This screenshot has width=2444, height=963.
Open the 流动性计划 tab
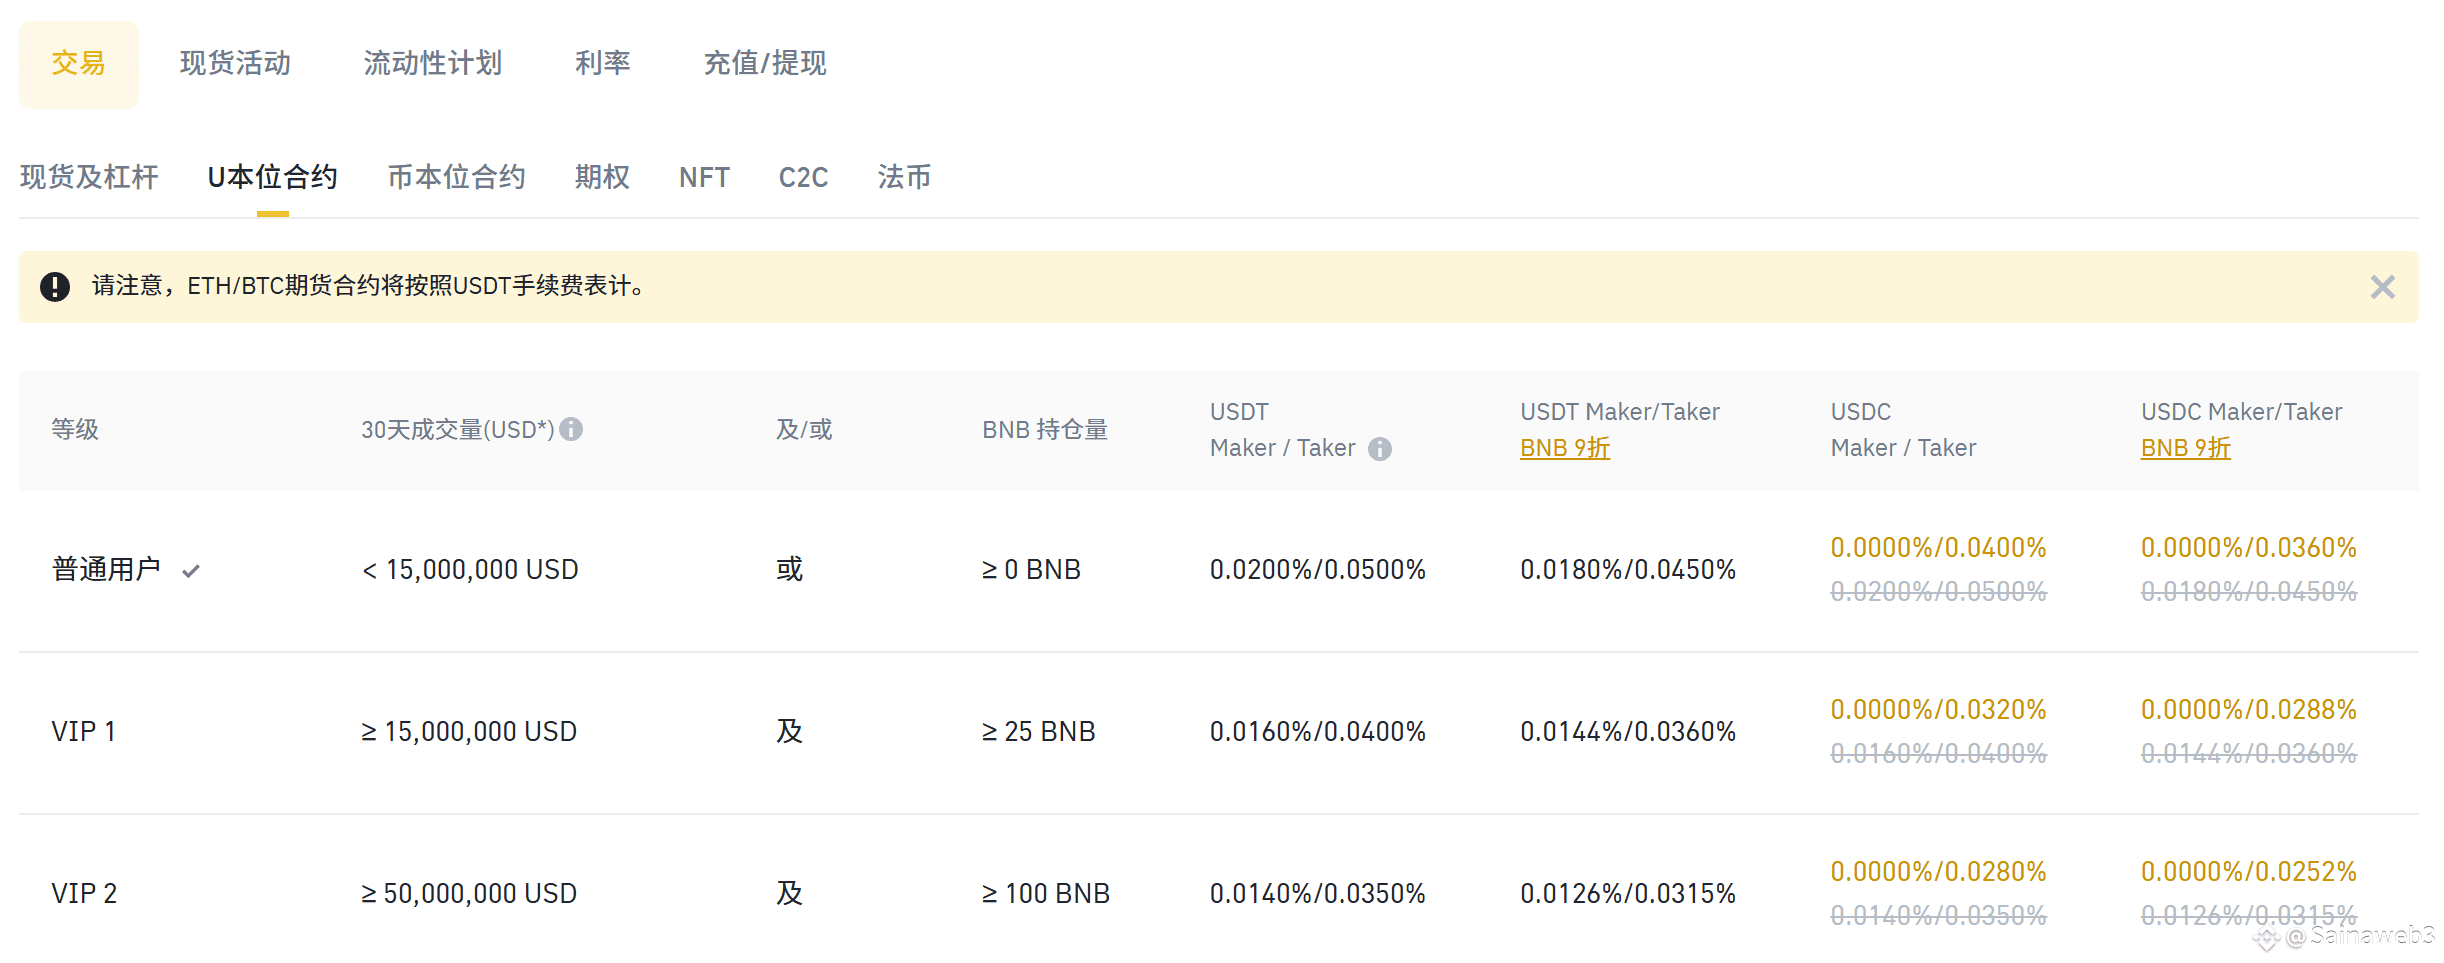pos(432,64)
